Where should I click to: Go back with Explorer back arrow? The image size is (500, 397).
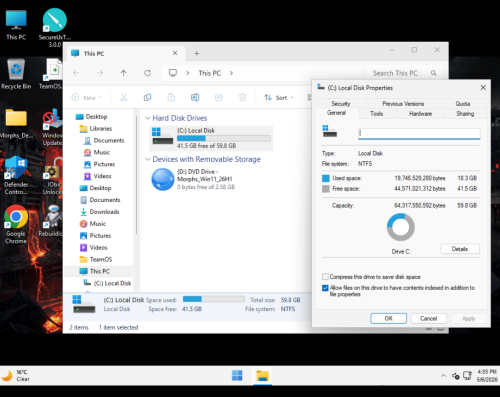(x=76, y=73)
